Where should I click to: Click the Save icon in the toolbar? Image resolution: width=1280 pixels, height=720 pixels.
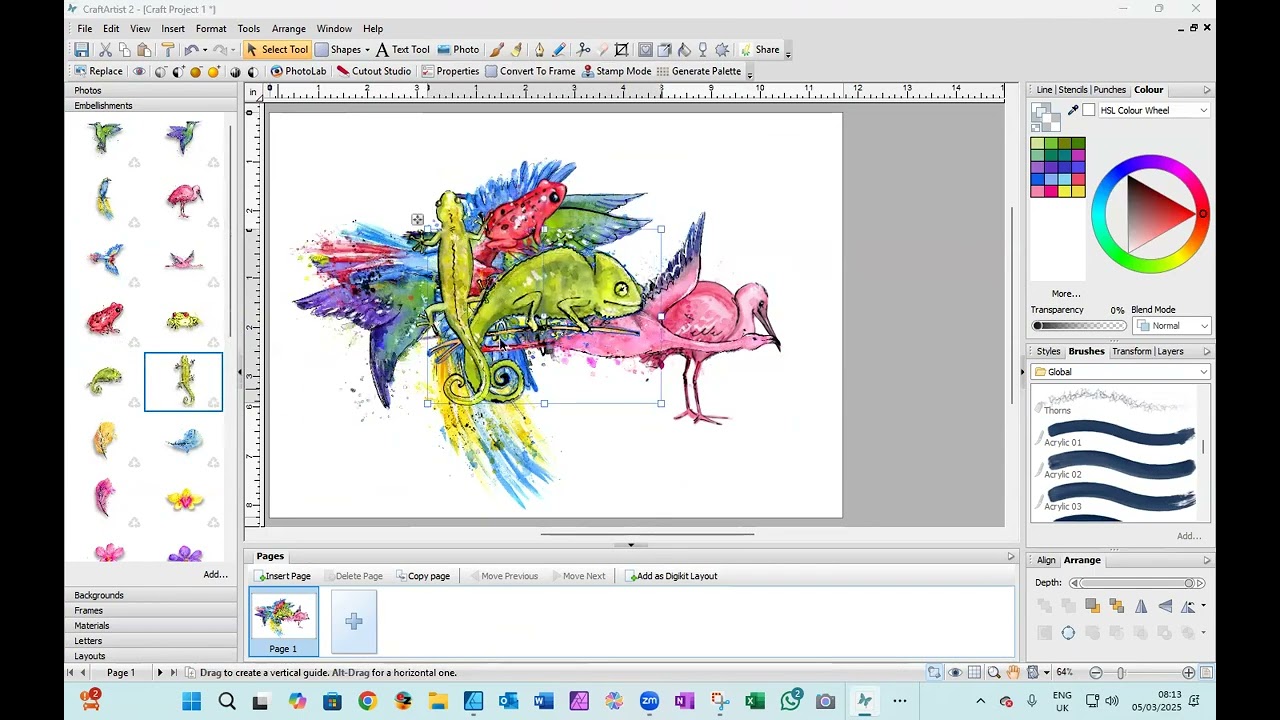click(82, 50)
